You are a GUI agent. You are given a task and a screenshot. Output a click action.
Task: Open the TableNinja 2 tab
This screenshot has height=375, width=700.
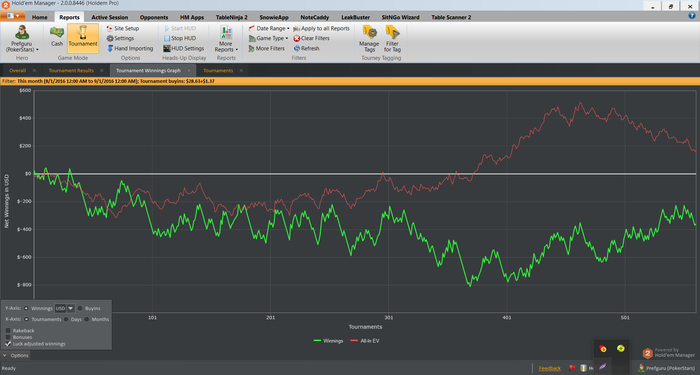231,17
